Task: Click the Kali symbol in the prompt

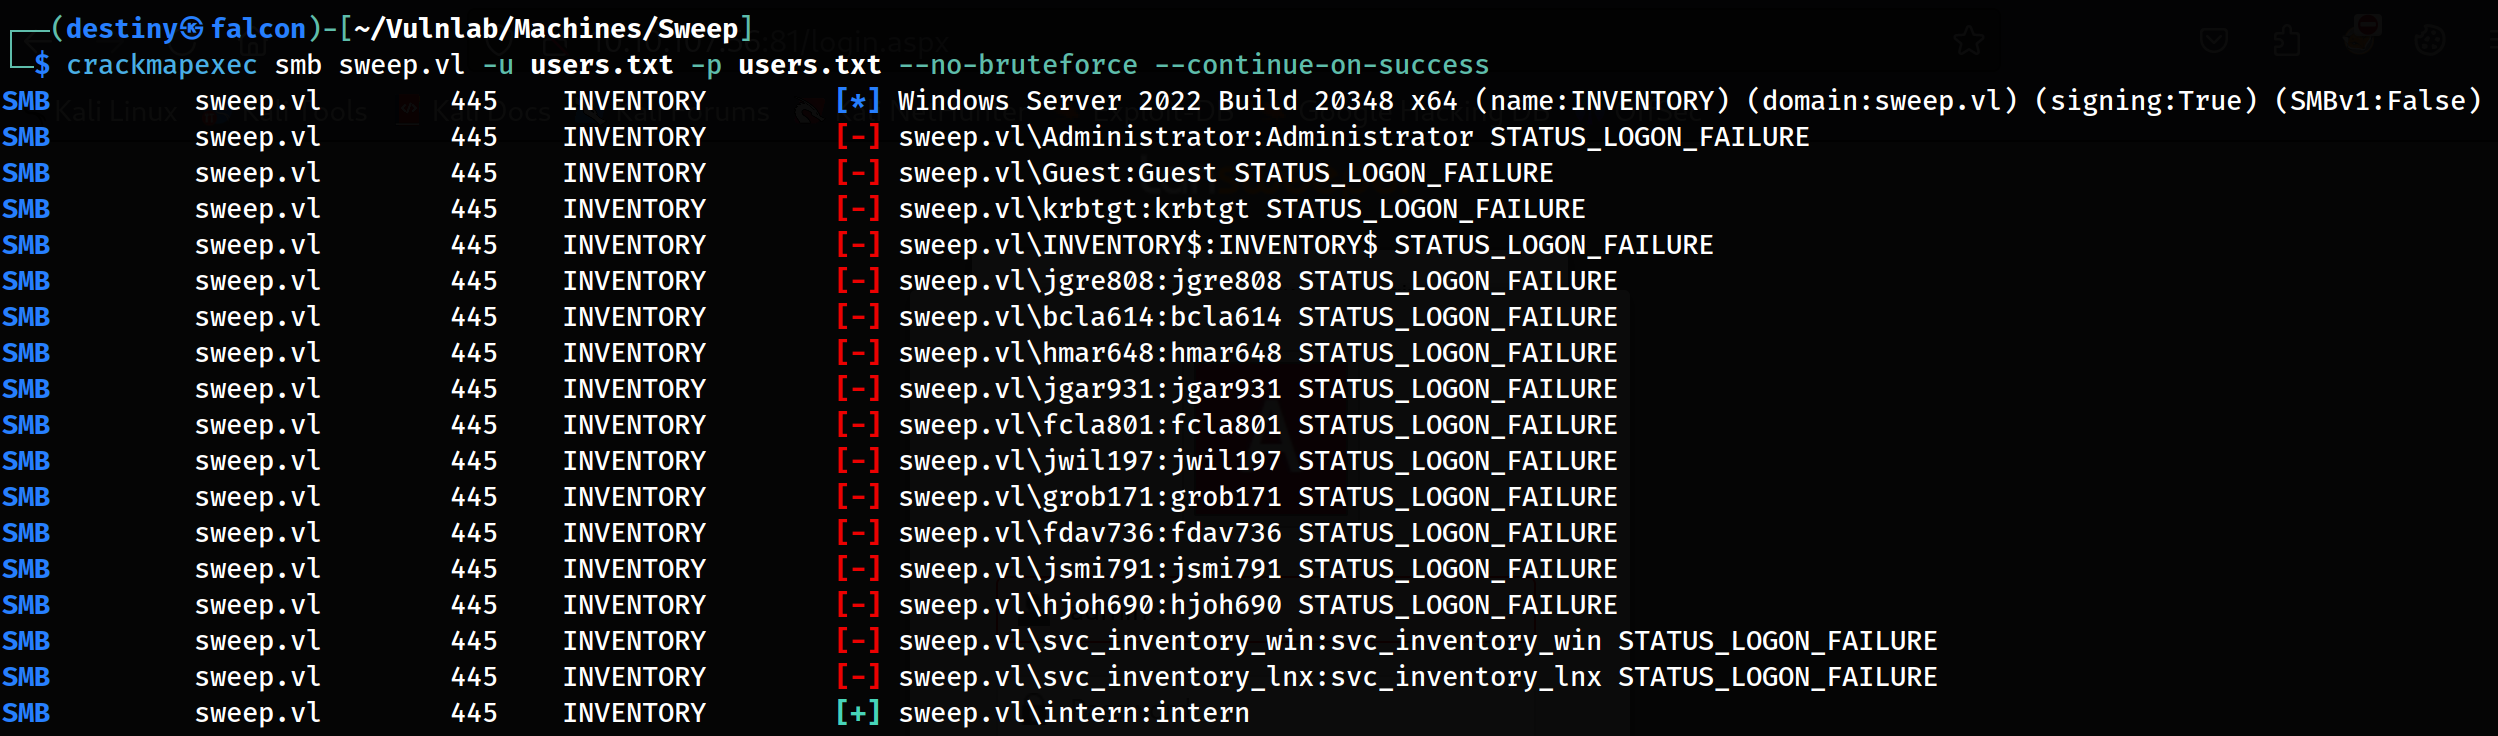Action: pos(193,29)
